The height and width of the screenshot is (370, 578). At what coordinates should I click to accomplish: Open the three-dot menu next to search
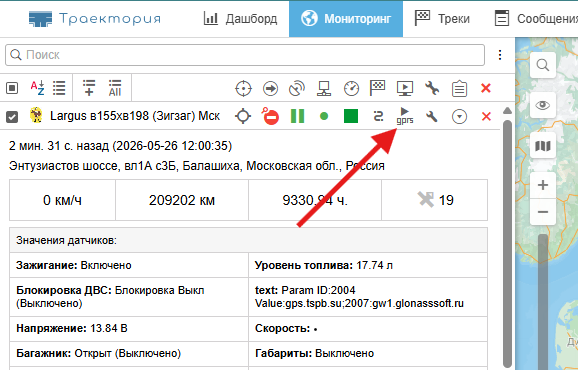coord(500,55)
